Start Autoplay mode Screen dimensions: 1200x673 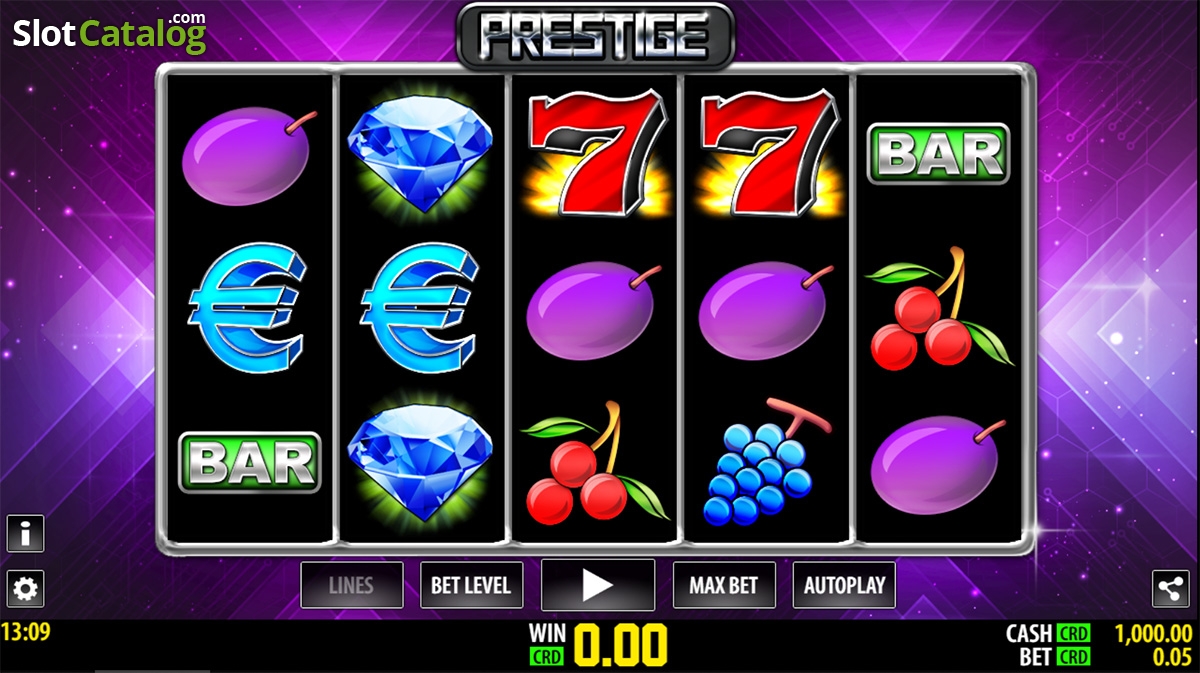click(x=844, y=585)
